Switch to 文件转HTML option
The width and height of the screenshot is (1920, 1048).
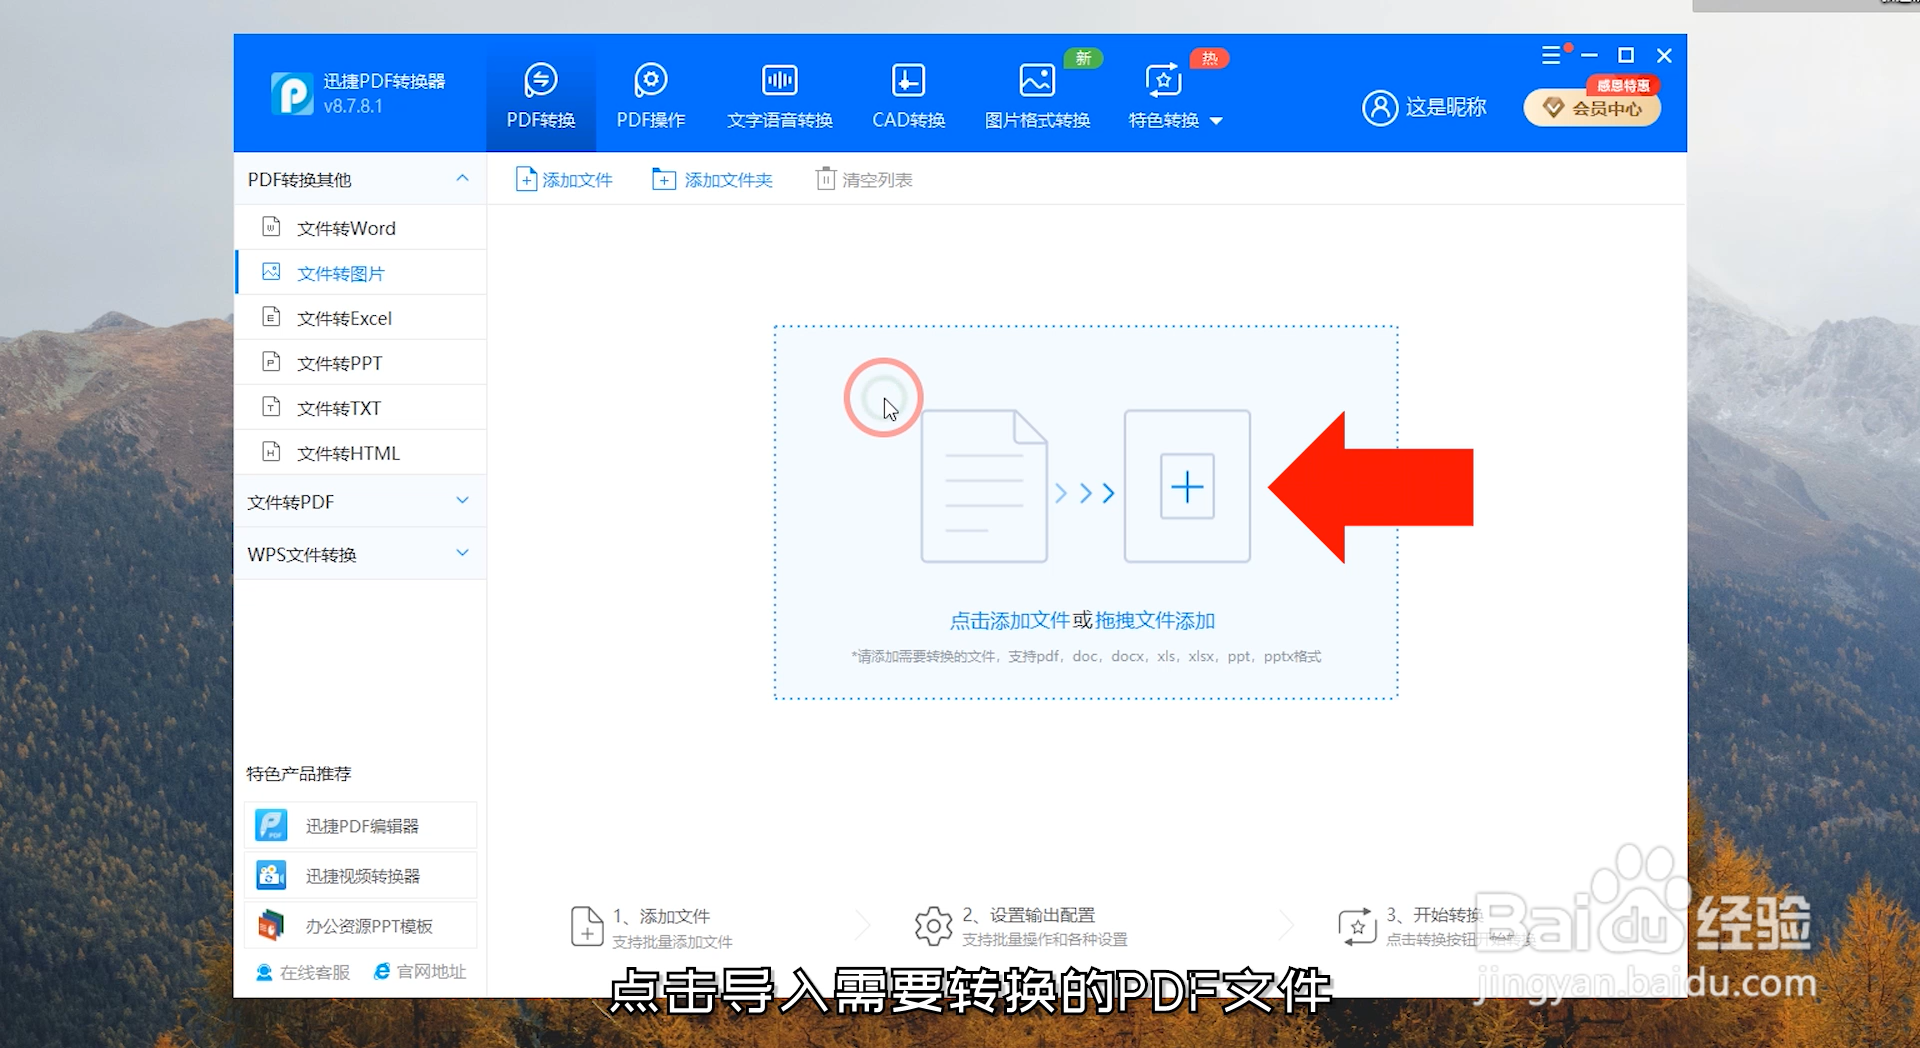coord(348,452)
